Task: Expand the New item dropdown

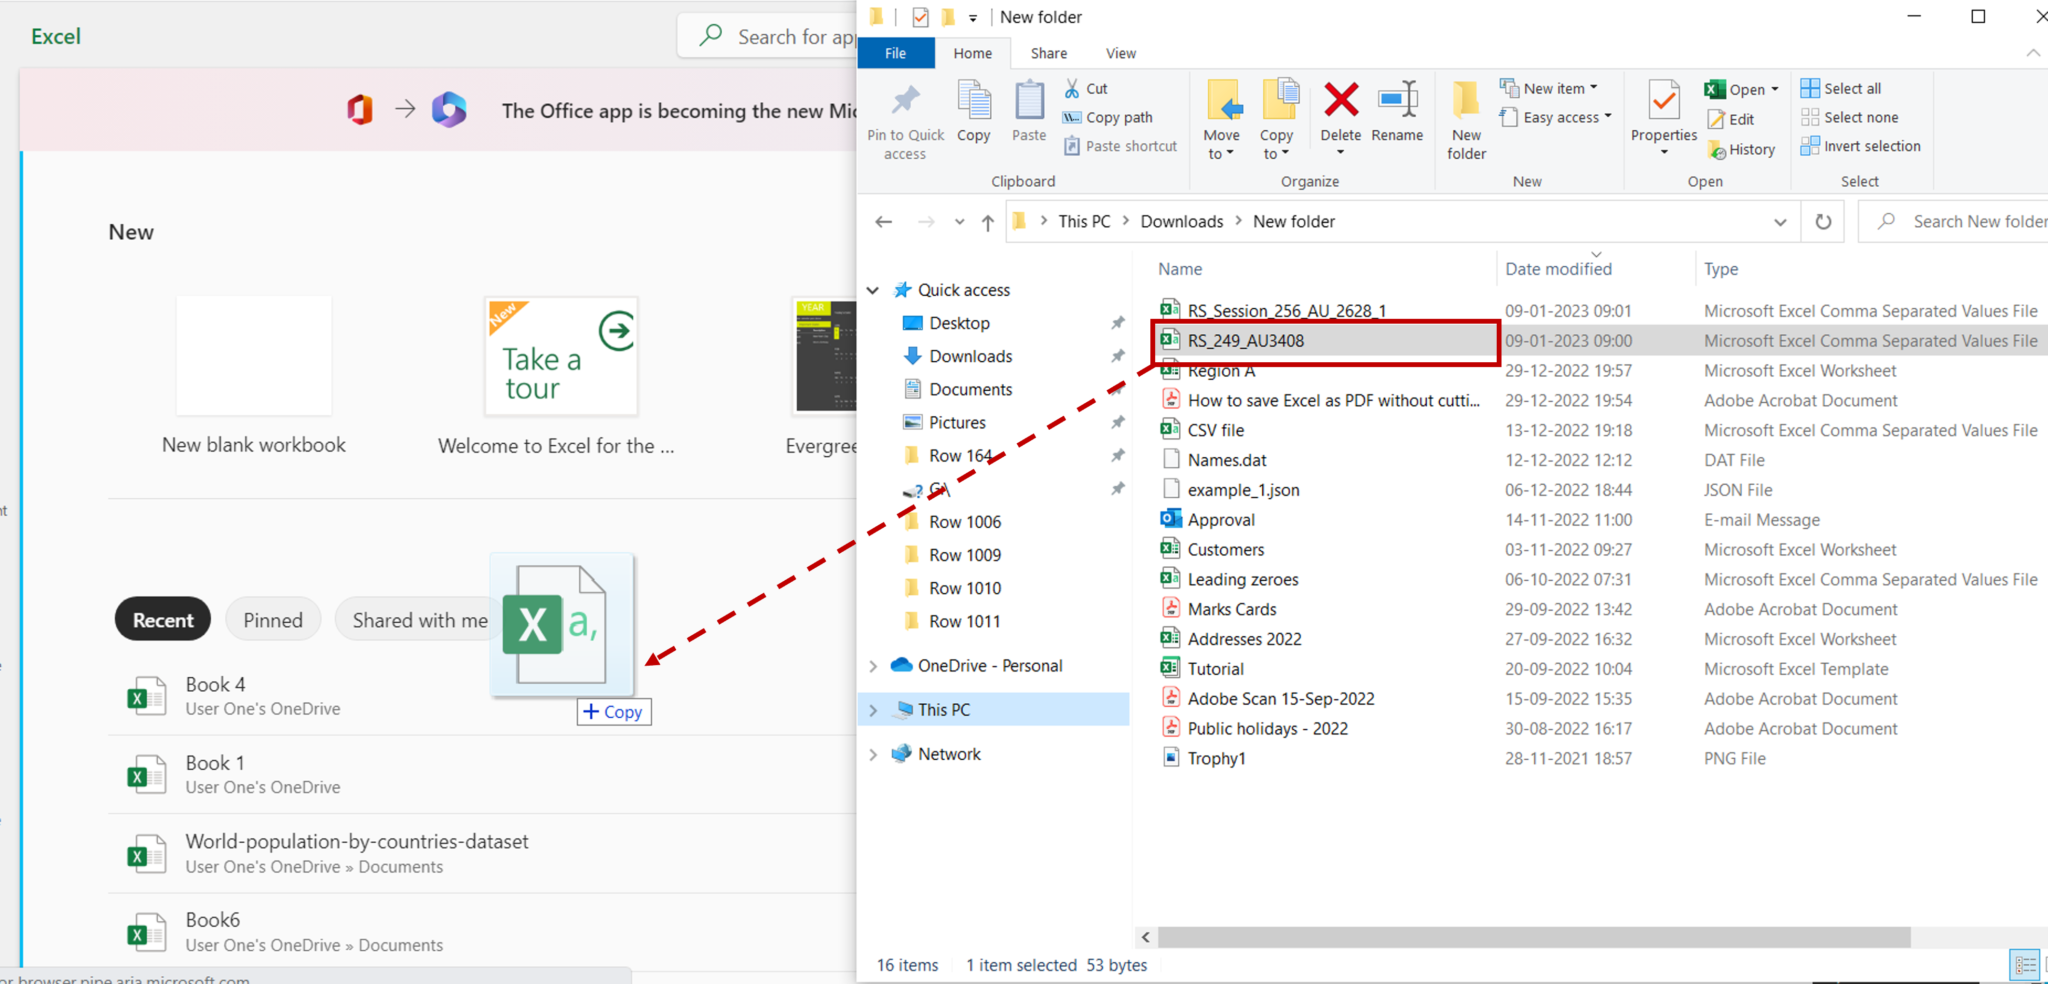Action: tap(1593, 88)
